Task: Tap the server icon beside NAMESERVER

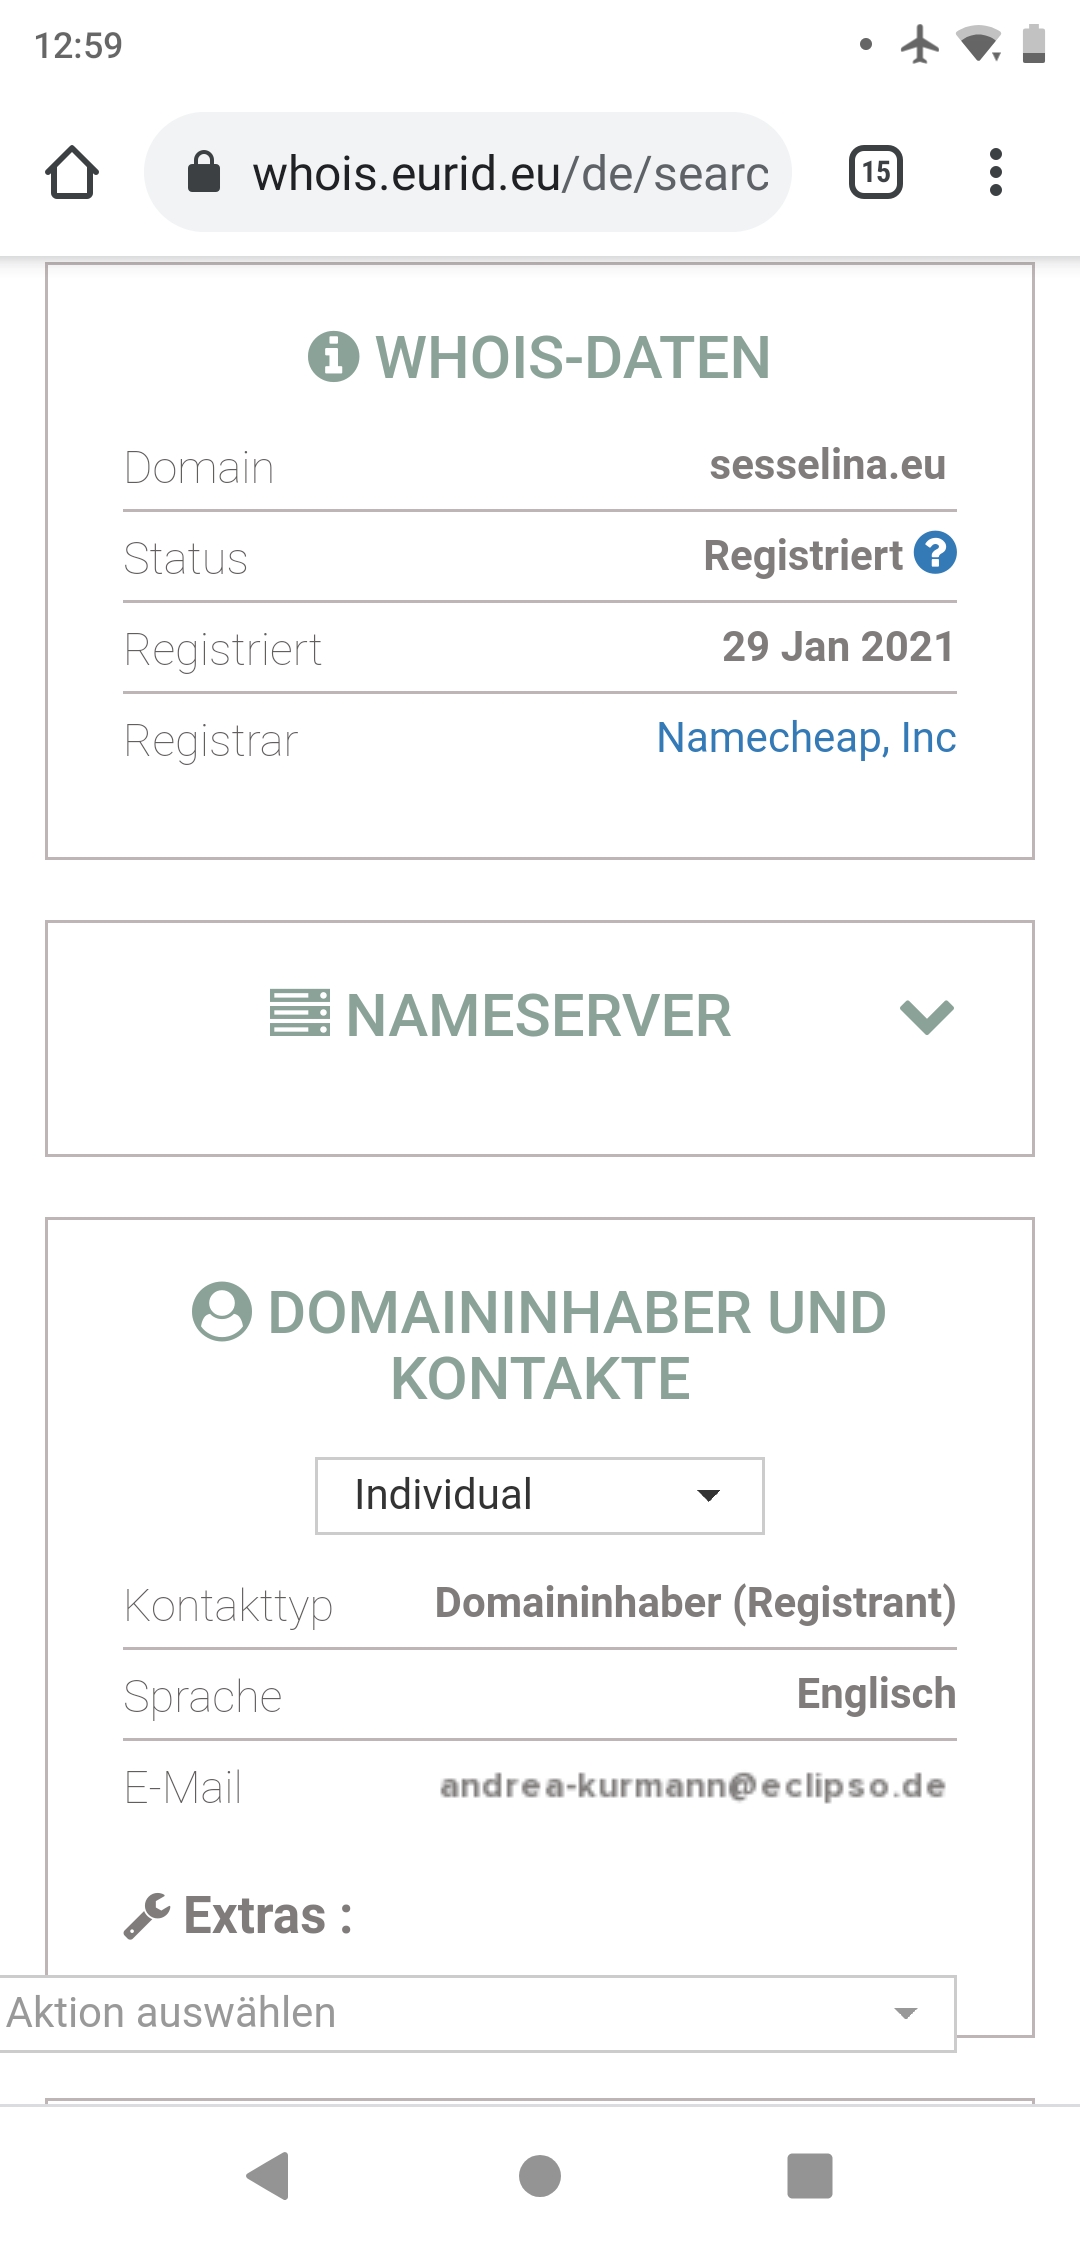Action: [300, 1013]
